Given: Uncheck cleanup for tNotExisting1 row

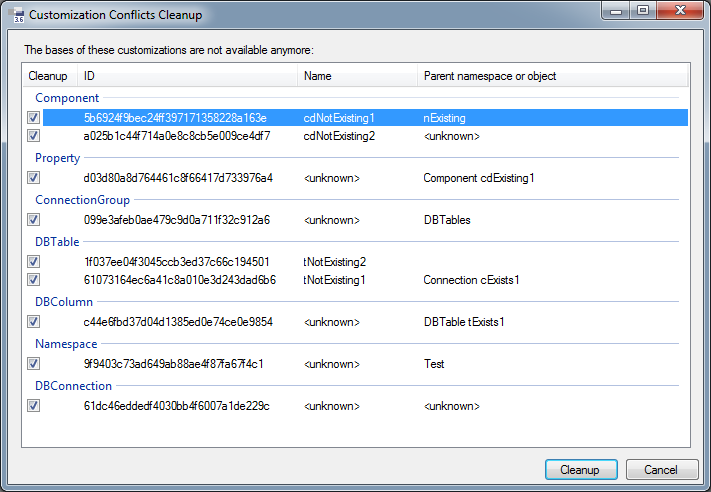Looking at the screenshot, I should (34, 280).
